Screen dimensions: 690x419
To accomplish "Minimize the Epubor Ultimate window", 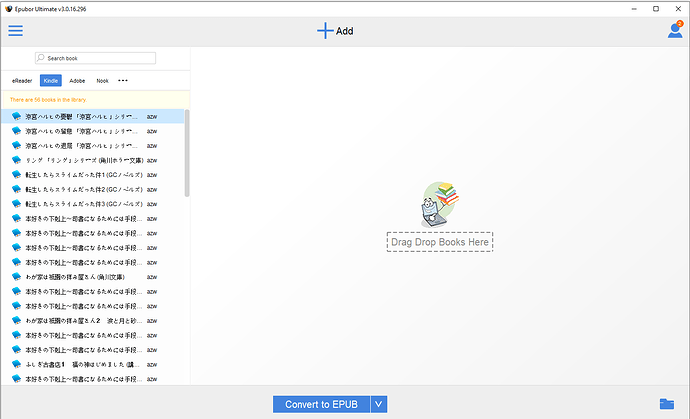I will pos(634,9).
